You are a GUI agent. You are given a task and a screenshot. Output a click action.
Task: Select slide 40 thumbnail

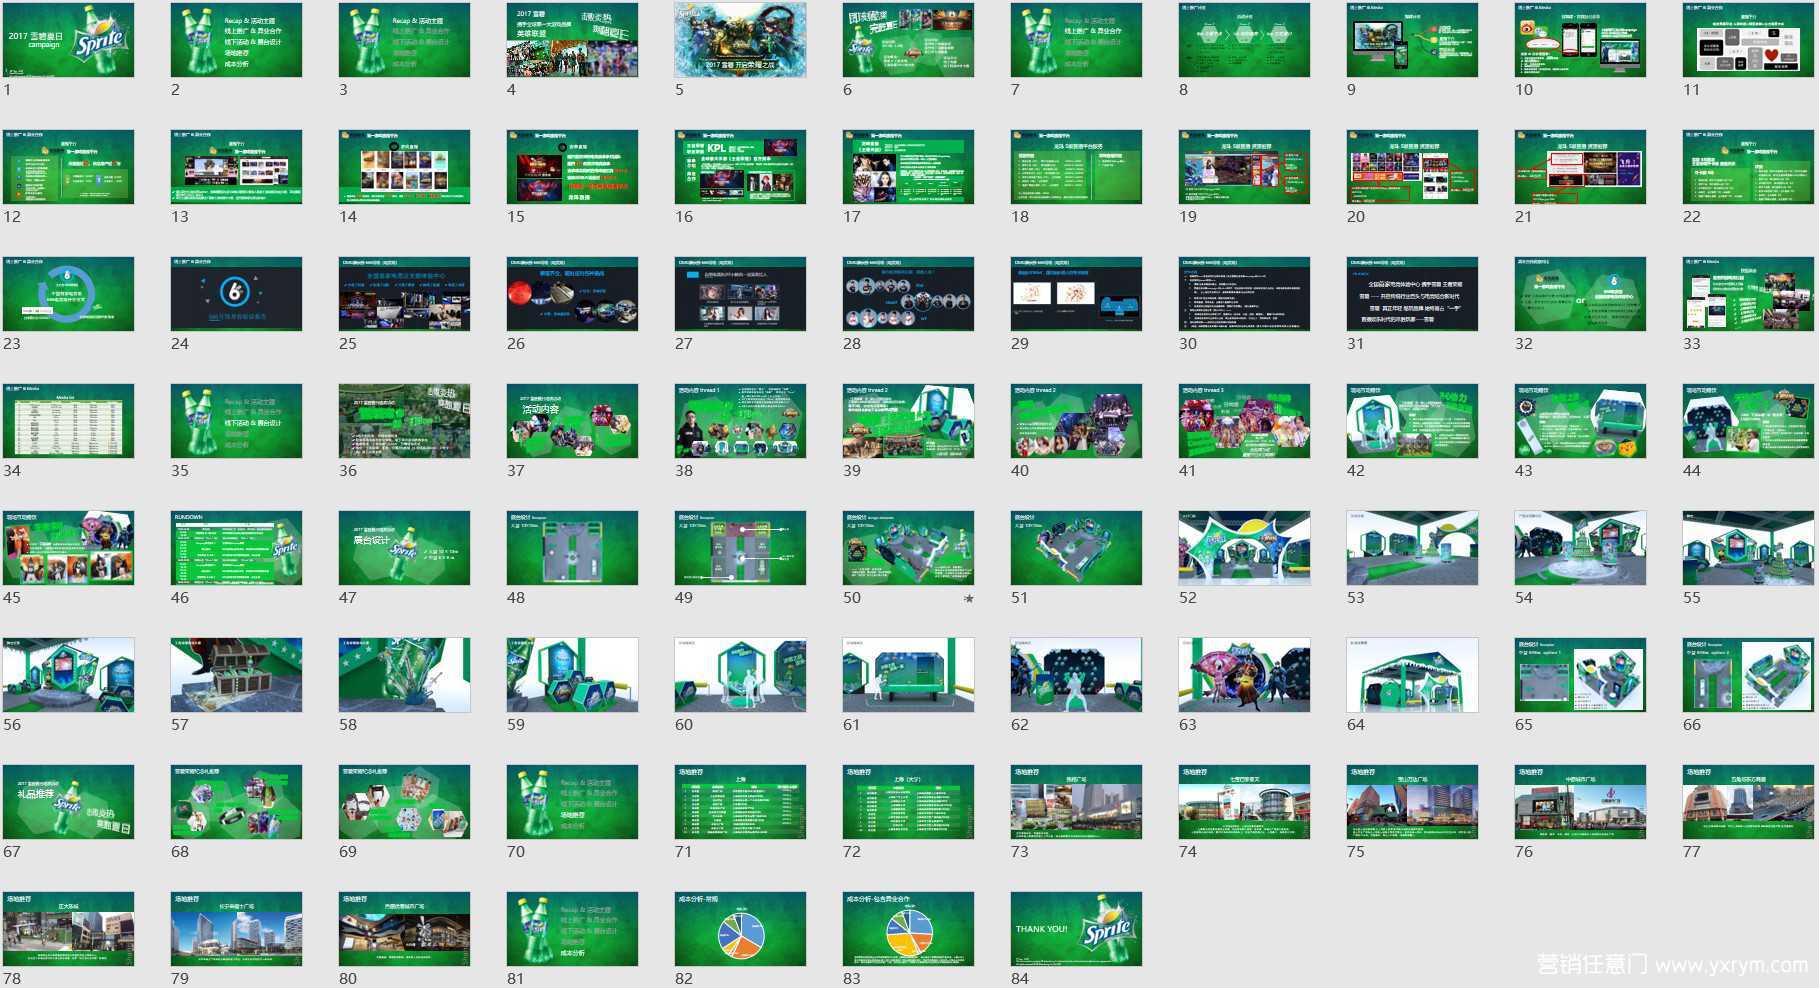click(x=1076, y=421)
